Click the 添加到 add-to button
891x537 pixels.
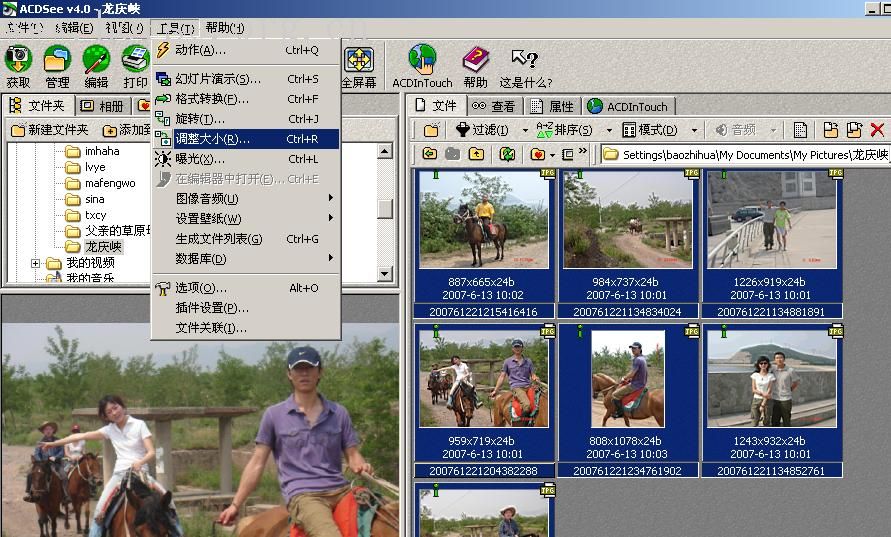[x=126, y=130]
